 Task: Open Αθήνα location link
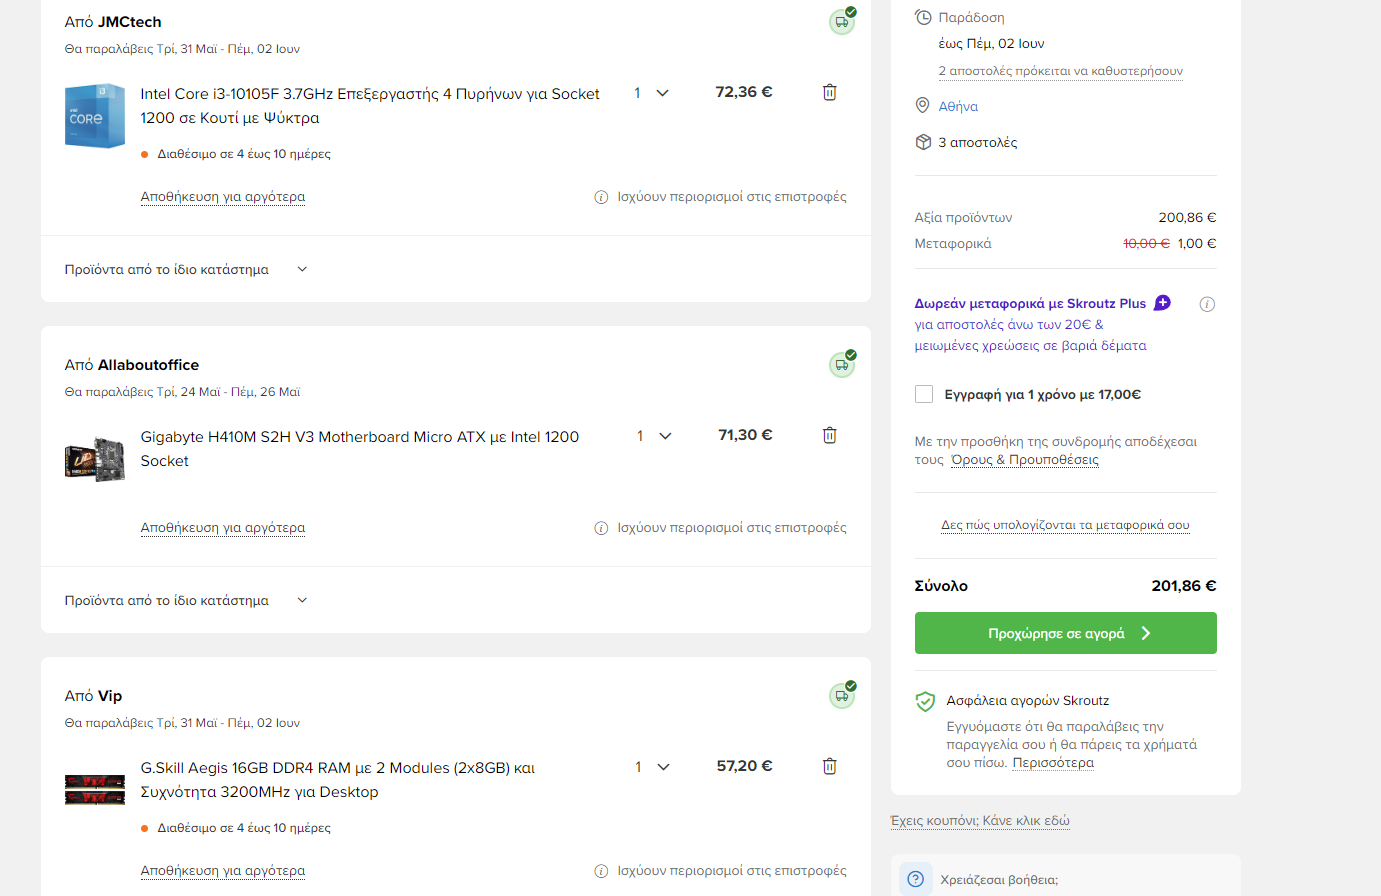click(x=958, y=106)
